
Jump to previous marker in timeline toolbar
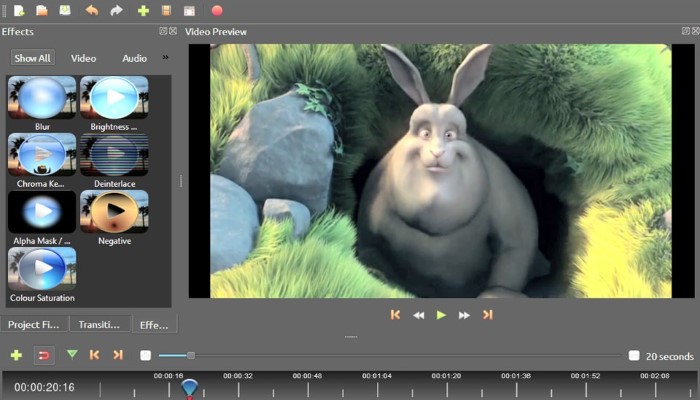[x=94, y=355]
